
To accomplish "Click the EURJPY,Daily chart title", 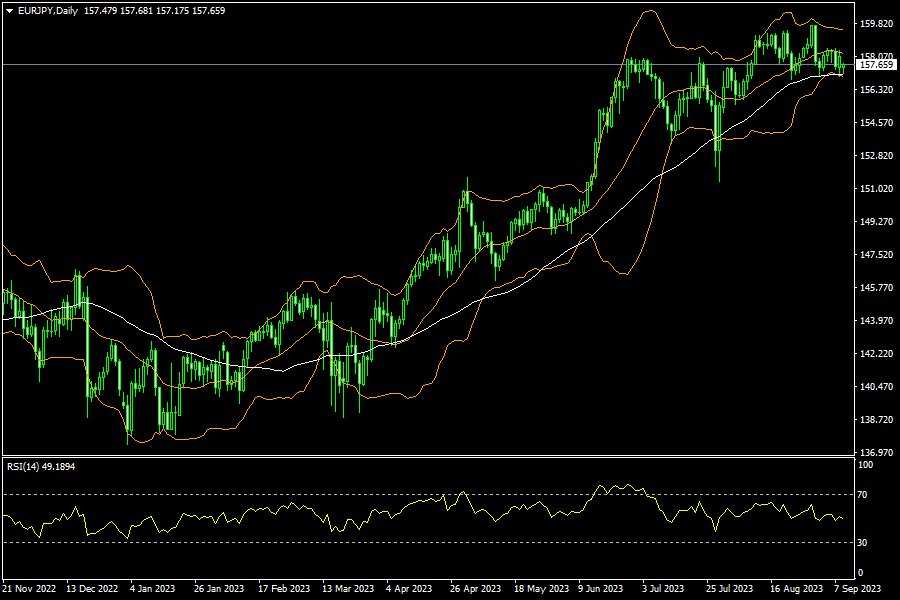I will pos(48,11).
